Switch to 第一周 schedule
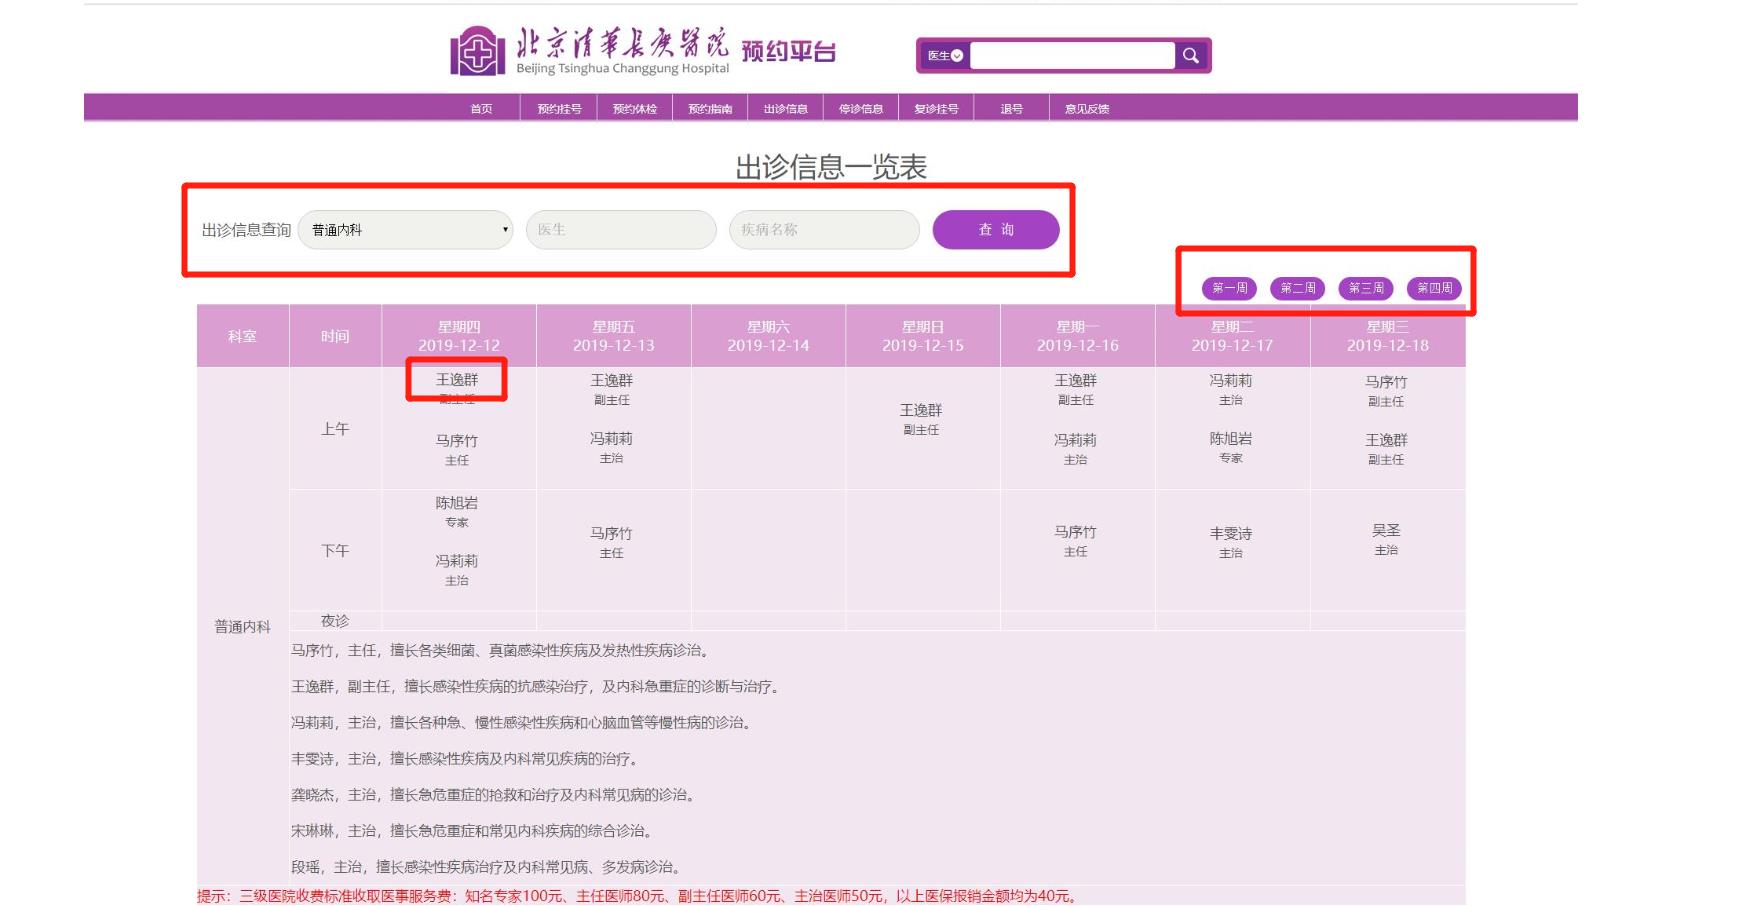The height and width of the screenshot is (906, 1740). click(x=1229, y=288)
